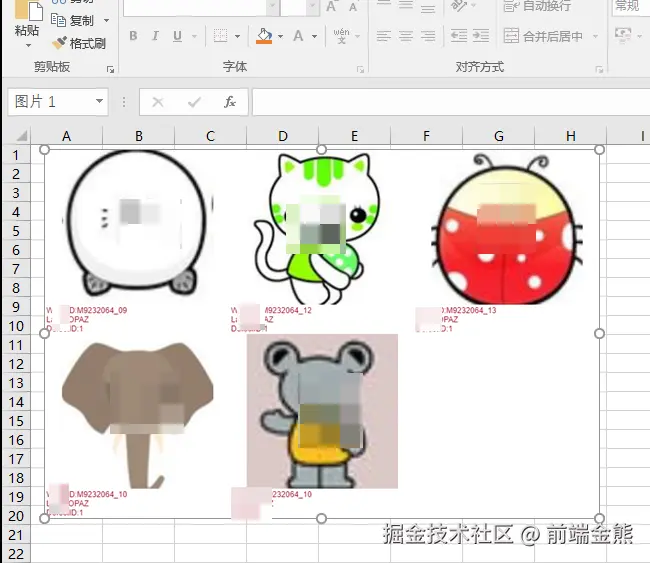Expand the Merge & Center dropdown arrow
This screenshot has height=563, width=650.
click(595, 36)
